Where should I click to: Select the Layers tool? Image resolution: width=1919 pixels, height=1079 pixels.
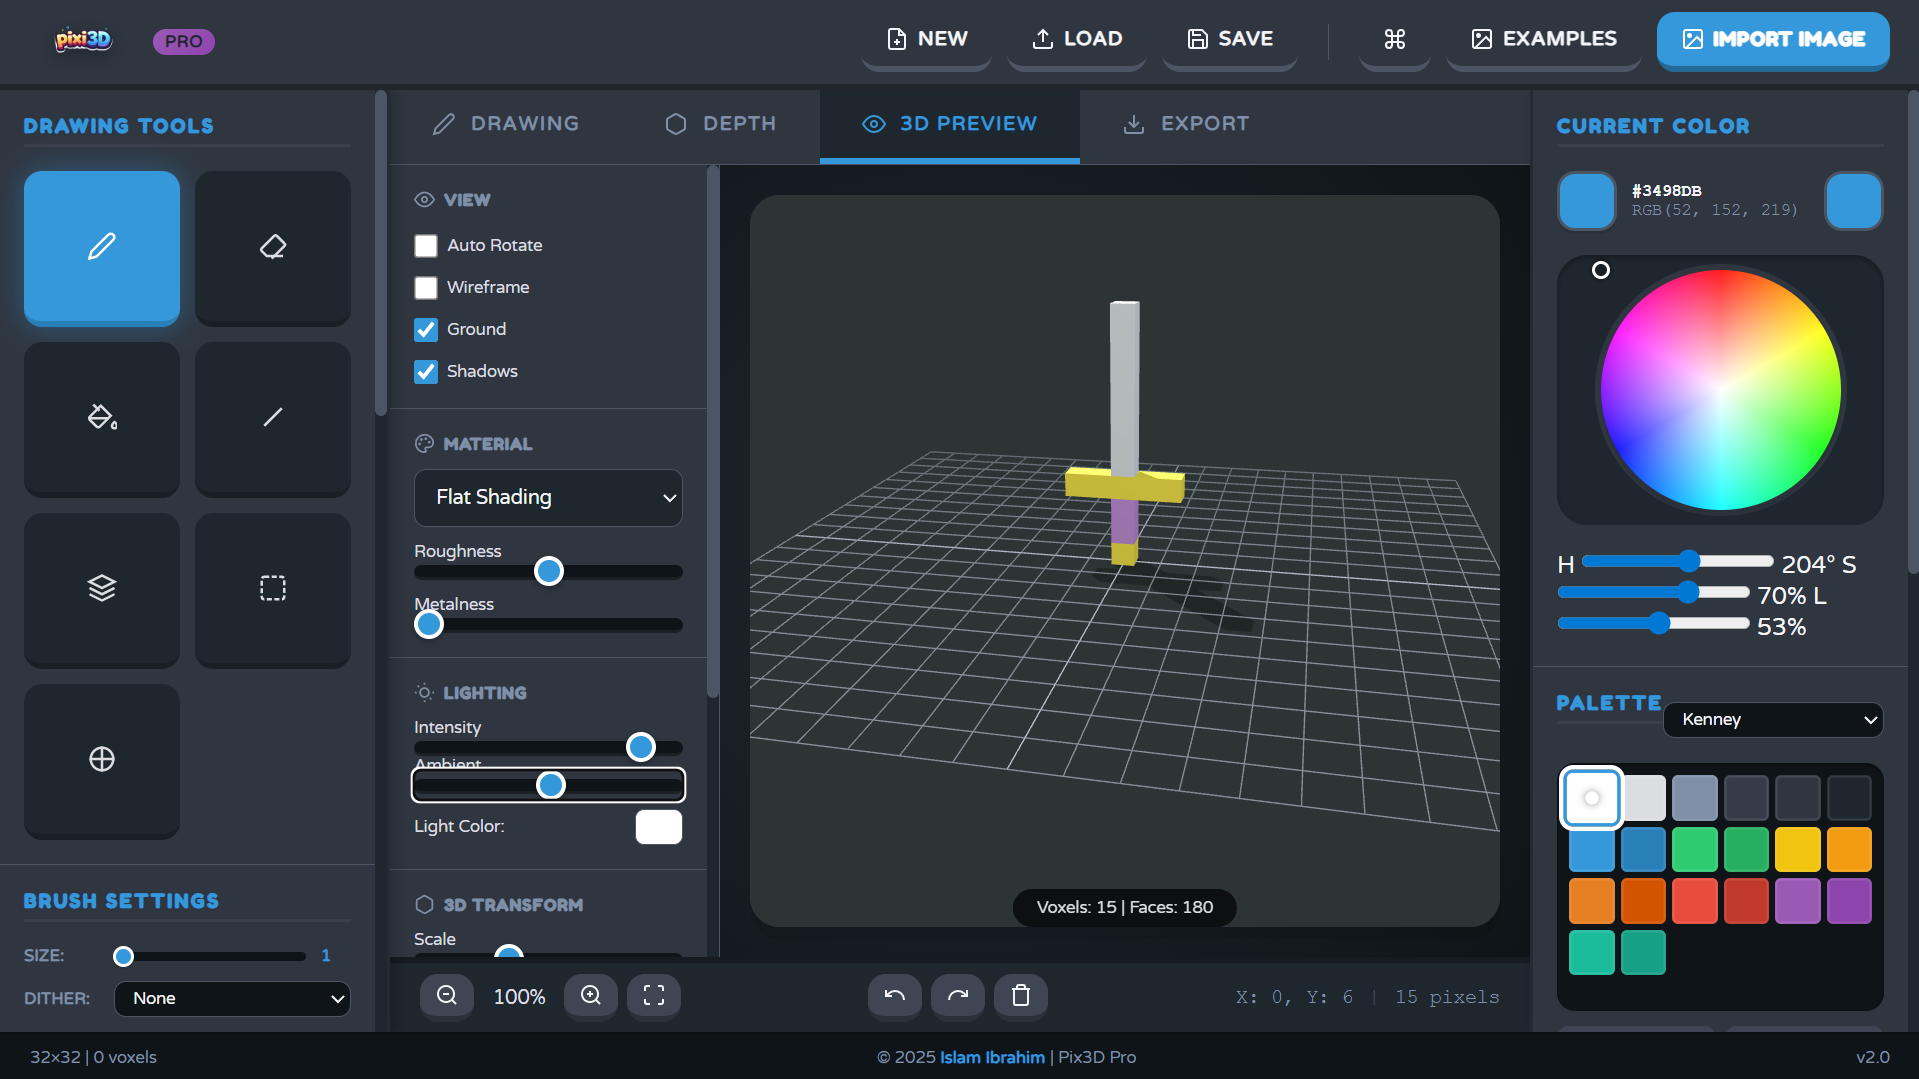tap(102, 589)
